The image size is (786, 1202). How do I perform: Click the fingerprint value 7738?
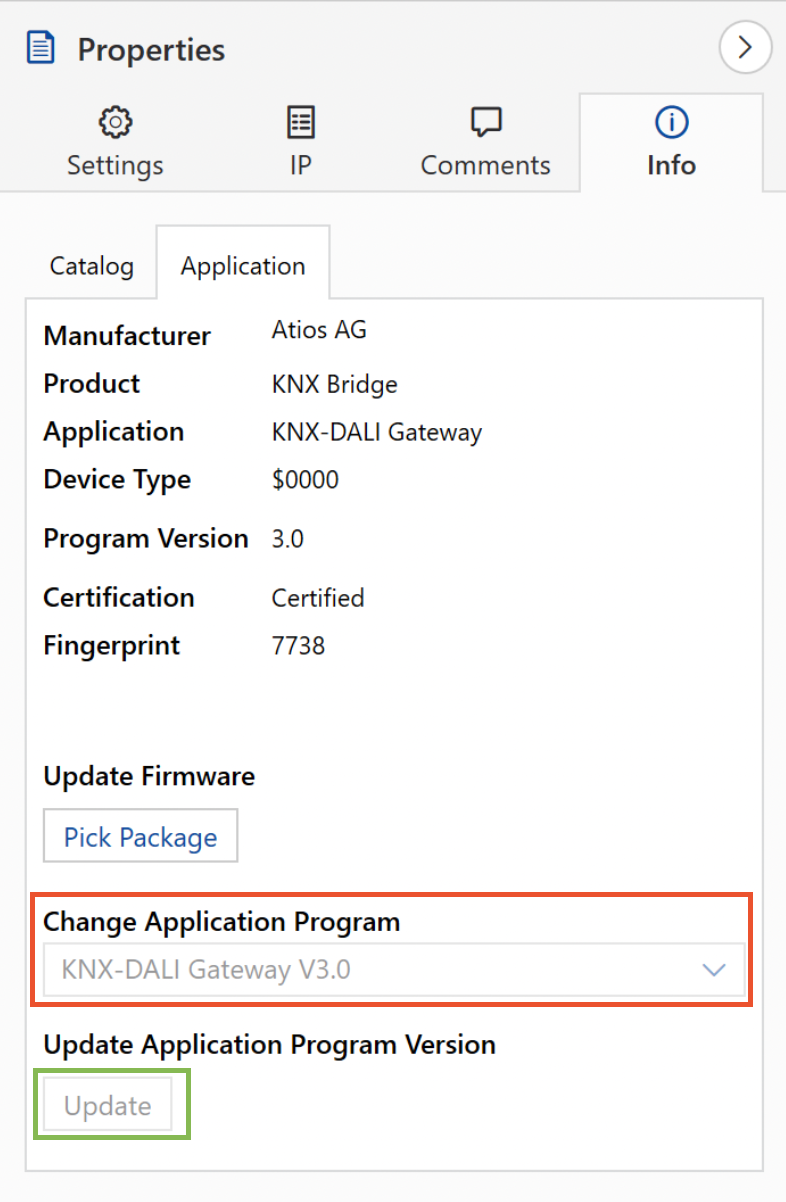coord(298,646)
